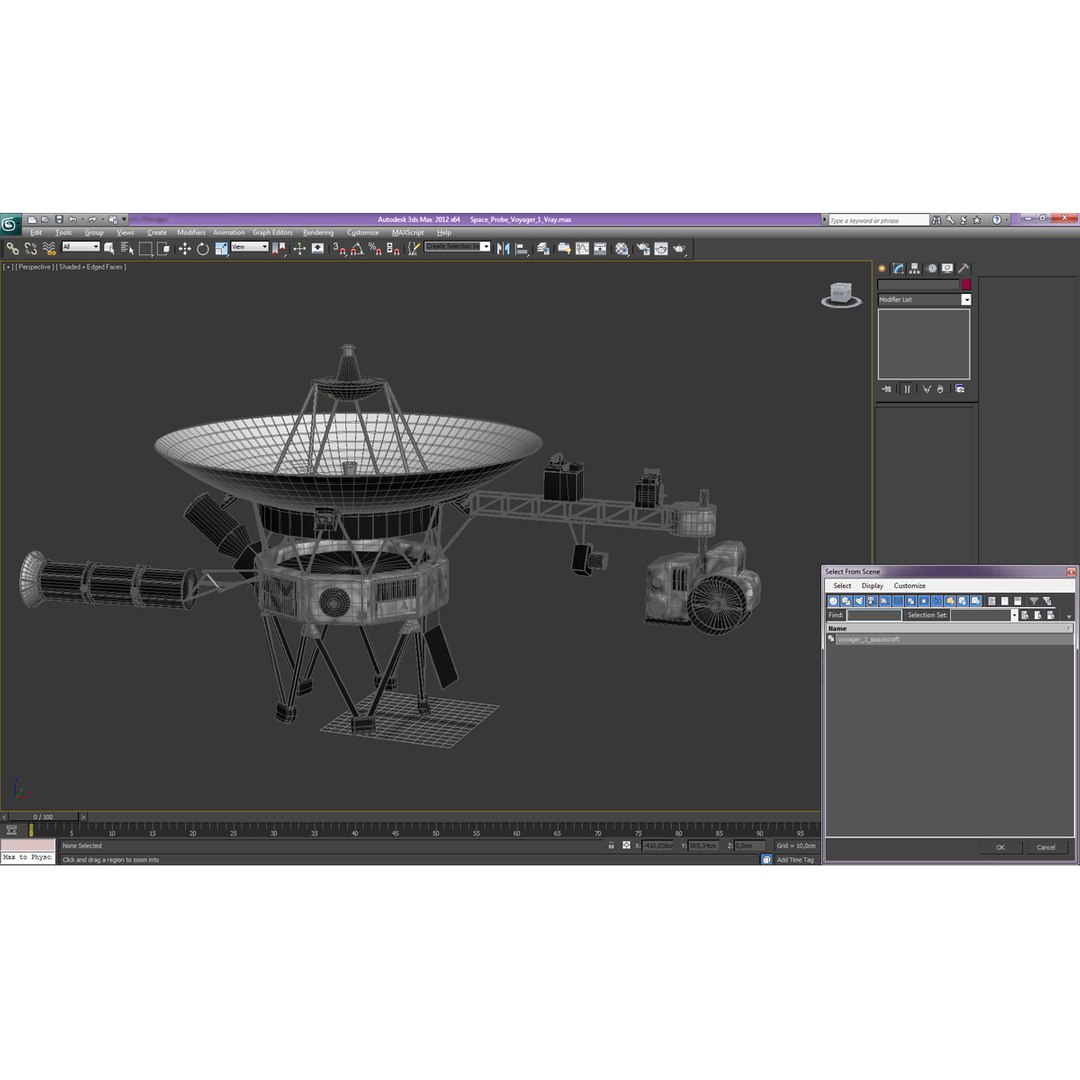Toggle the Spinner Snap button
Image resolution: width=1080 pixels, height=1080 pixels.
[x=393, y=249]
